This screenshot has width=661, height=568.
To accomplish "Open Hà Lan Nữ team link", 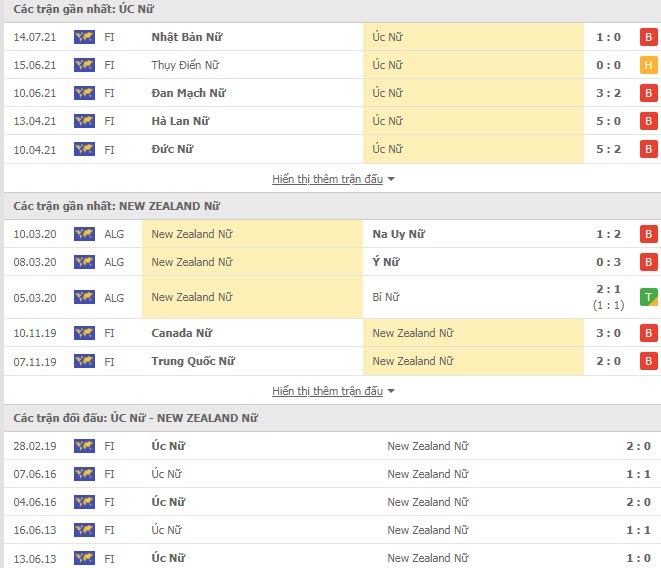I will coord(180,121).
